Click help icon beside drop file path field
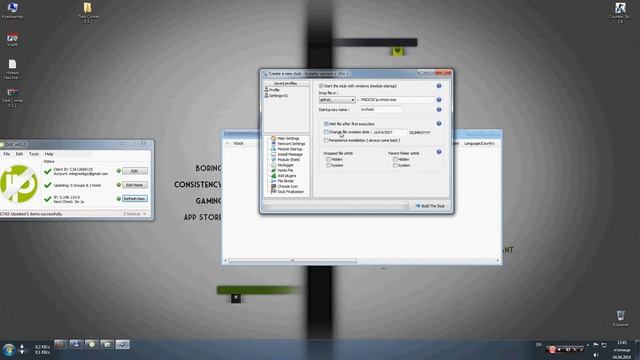Viewport: 640px width, 360px height. click(x=439, y=100)
